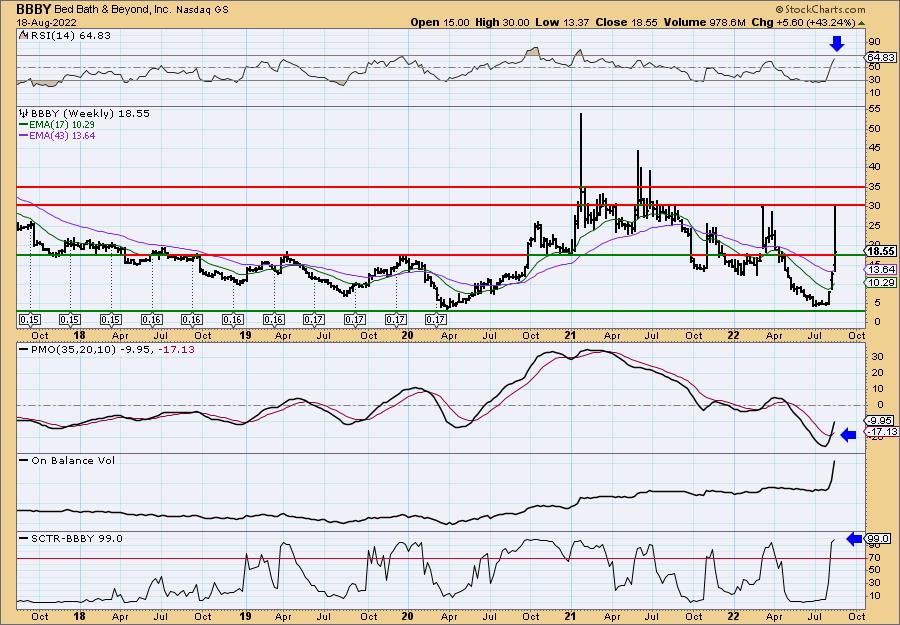Click the green 10.29 EMA axis tag

(x=881, y=282)
